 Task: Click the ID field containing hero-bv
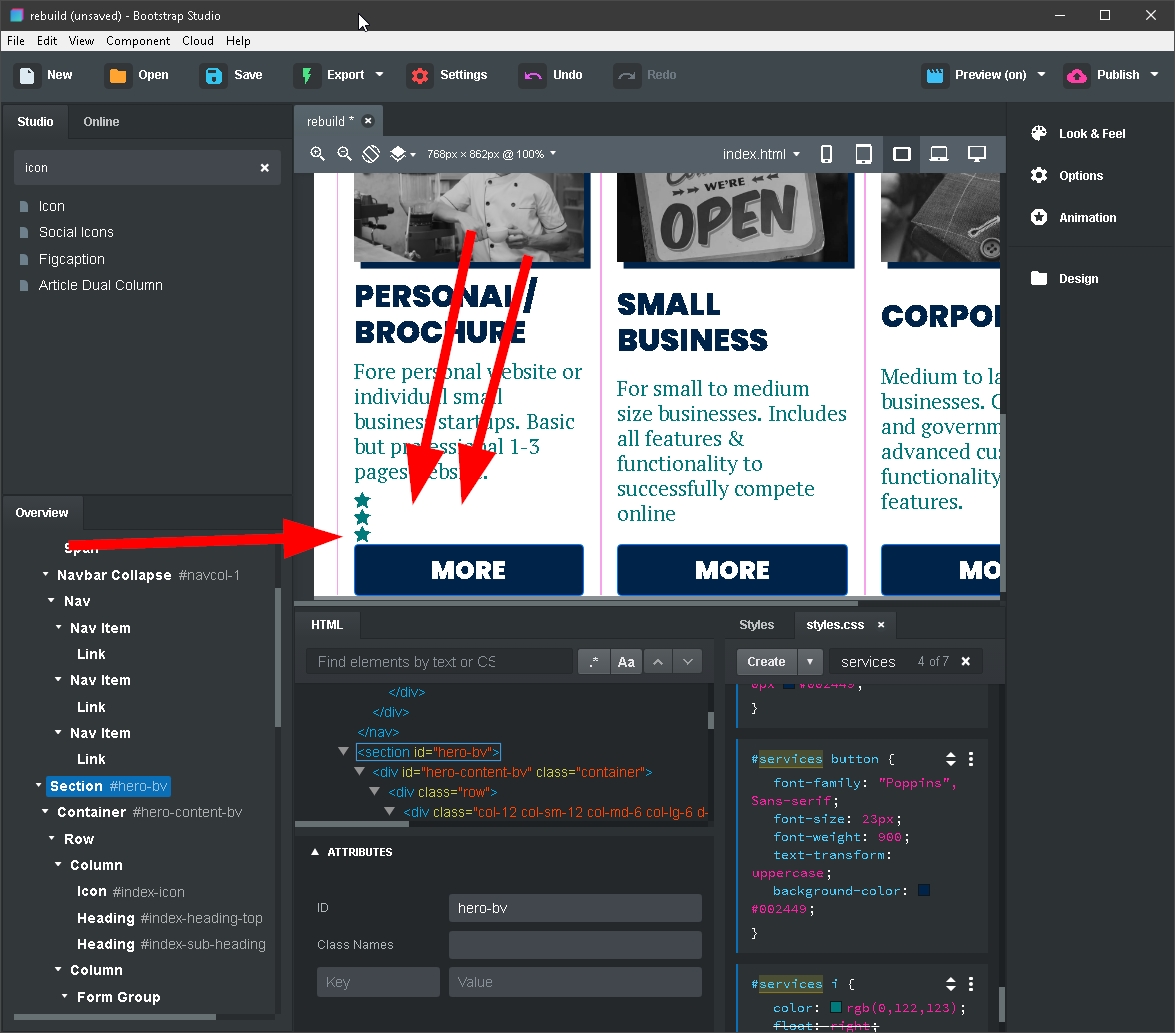(x=575, y=908)
